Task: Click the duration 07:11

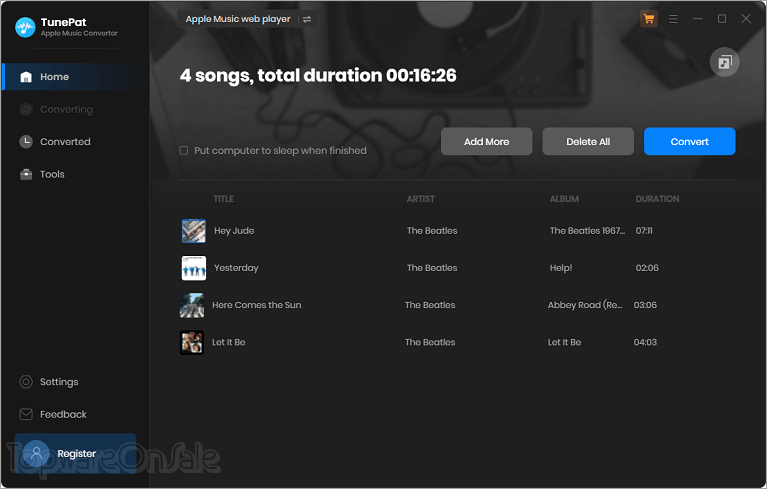Action: pyautogui.click(x=644, y=231)
